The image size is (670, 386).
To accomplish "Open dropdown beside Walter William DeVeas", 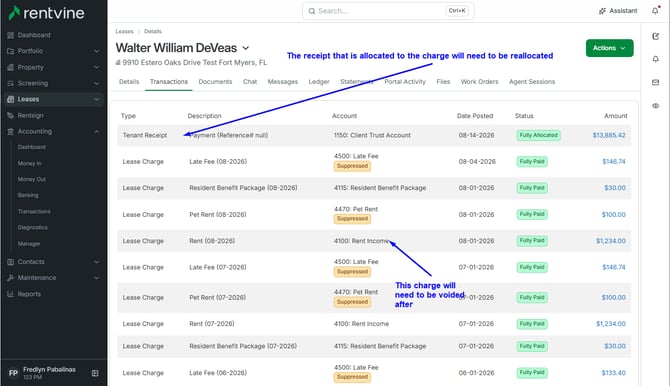I will (x=246, y=48).
